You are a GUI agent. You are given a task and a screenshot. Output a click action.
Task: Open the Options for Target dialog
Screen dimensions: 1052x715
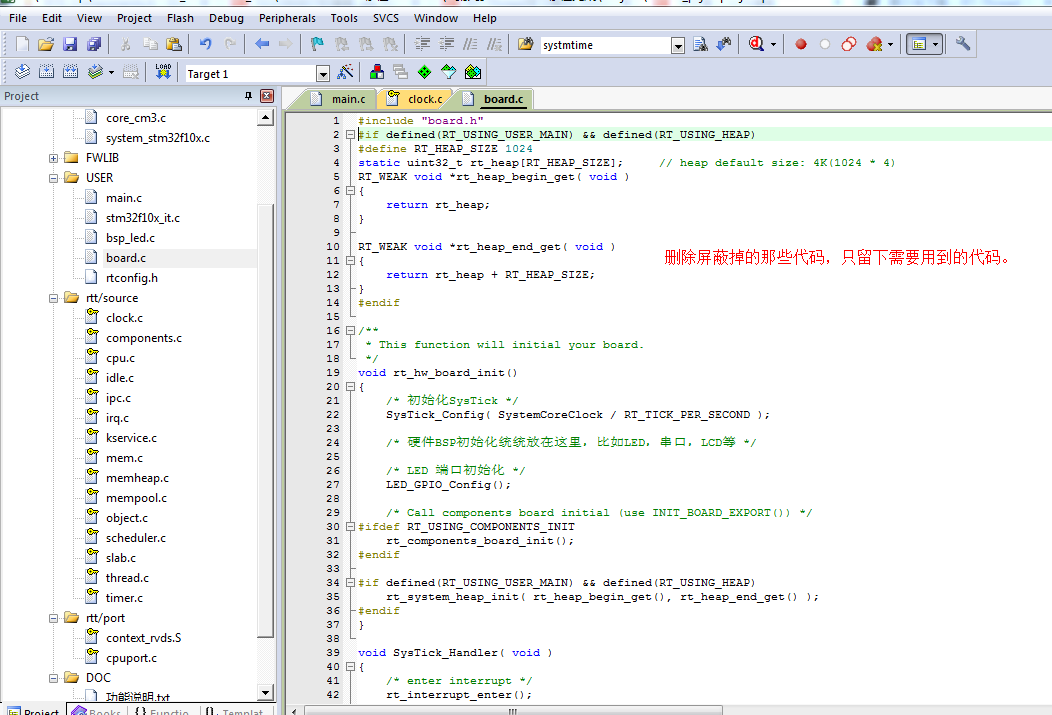click(344, 71)
